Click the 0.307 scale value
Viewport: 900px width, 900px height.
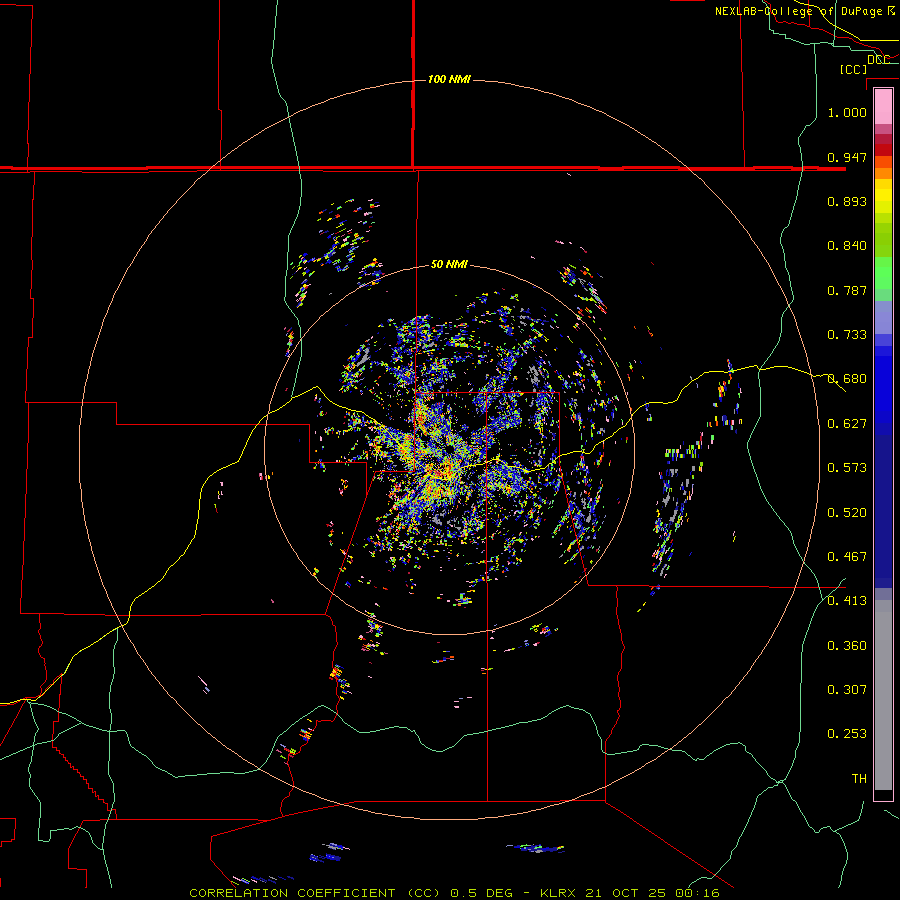pos(847,690)
